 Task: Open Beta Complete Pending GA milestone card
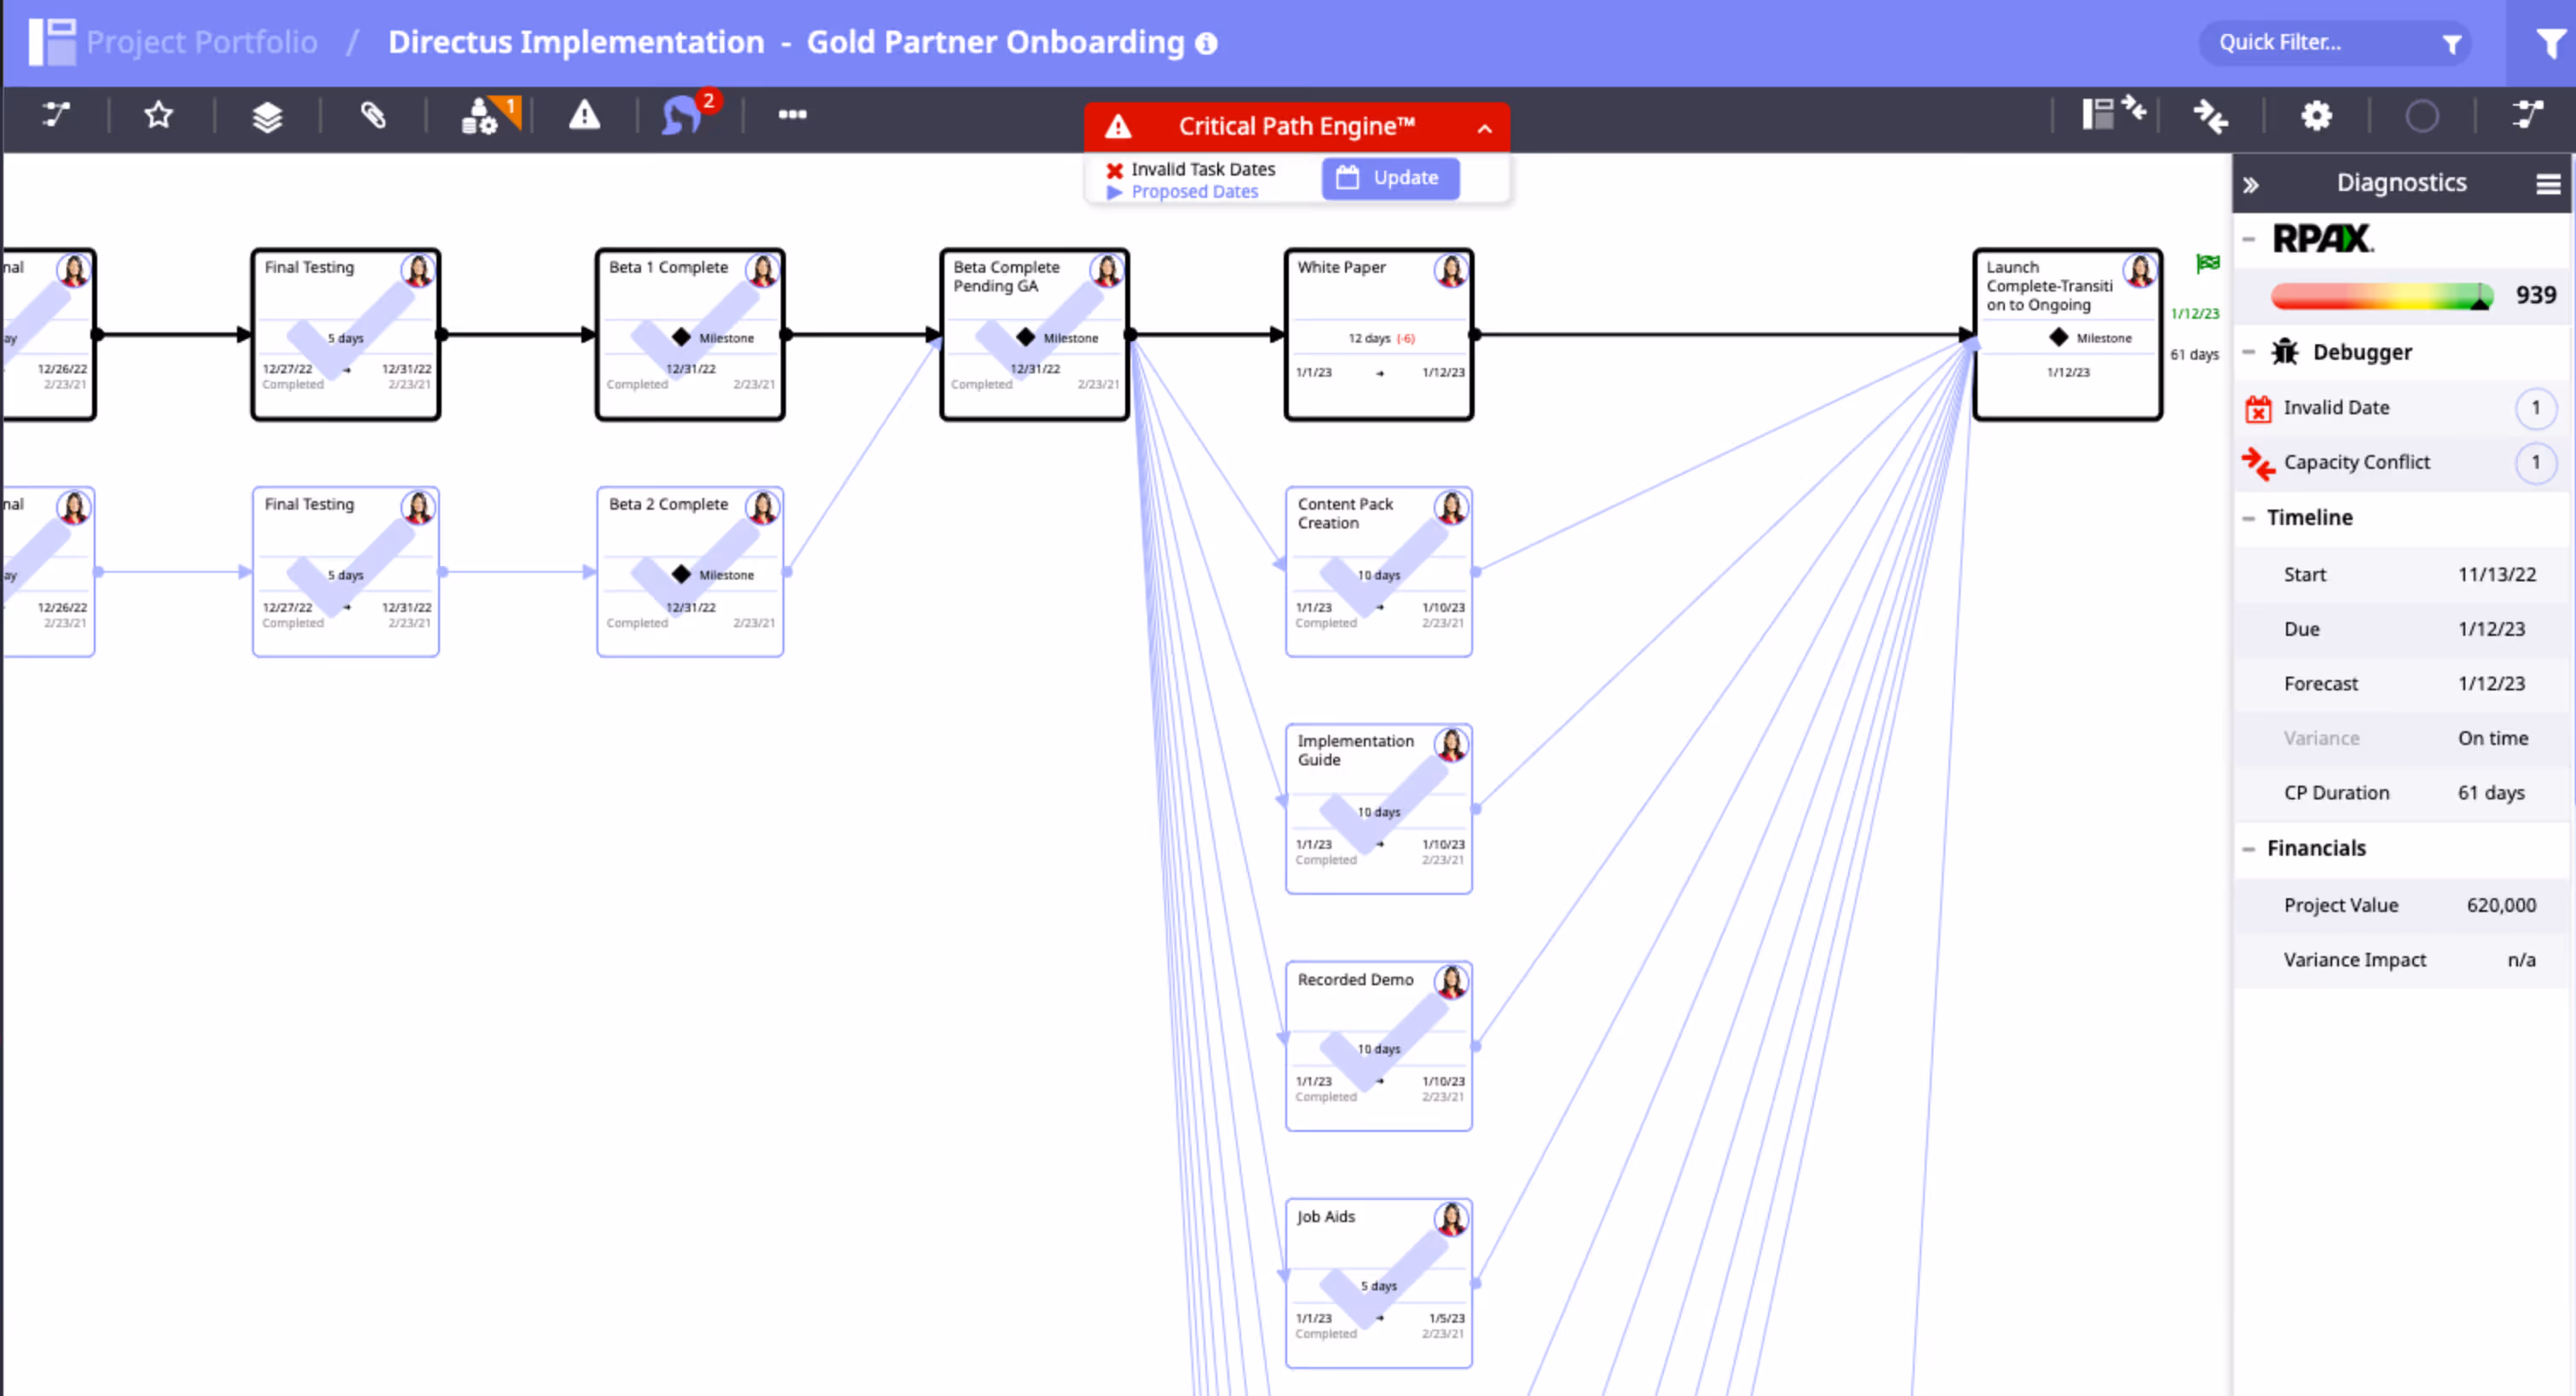(x=1034, y=335)
